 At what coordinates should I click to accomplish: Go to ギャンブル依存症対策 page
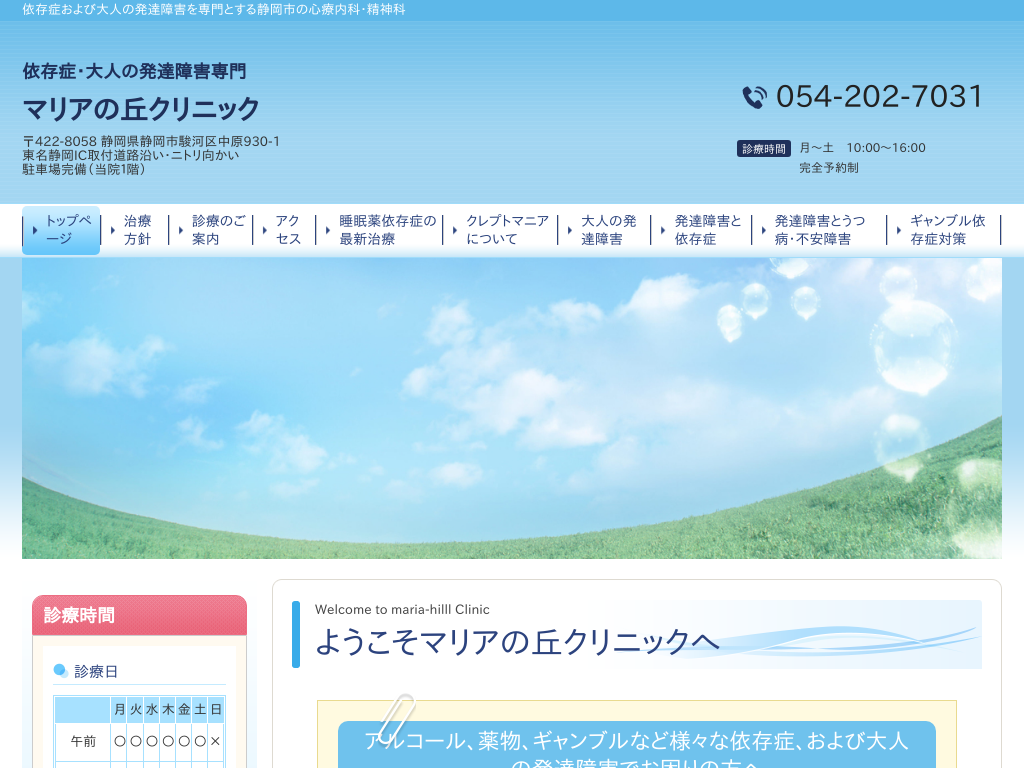947,230
